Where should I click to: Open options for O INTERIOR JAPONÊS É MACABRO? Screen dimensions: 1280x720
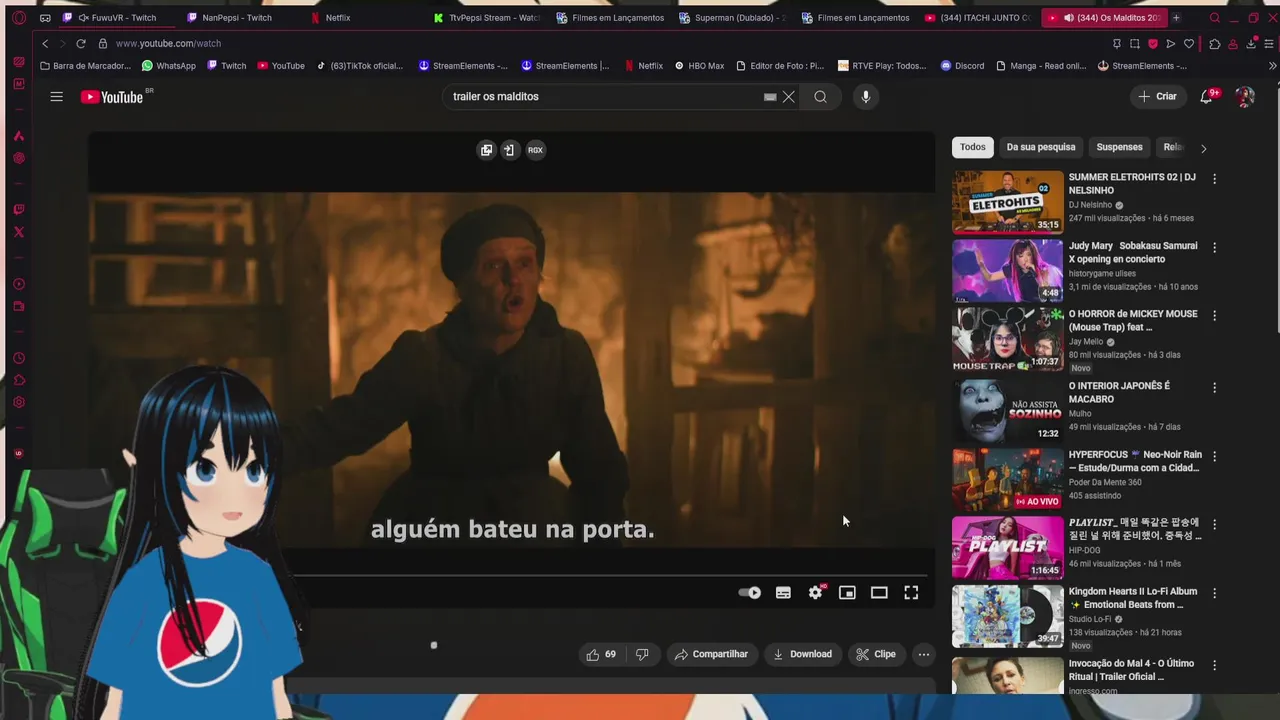pos(1214,387)
